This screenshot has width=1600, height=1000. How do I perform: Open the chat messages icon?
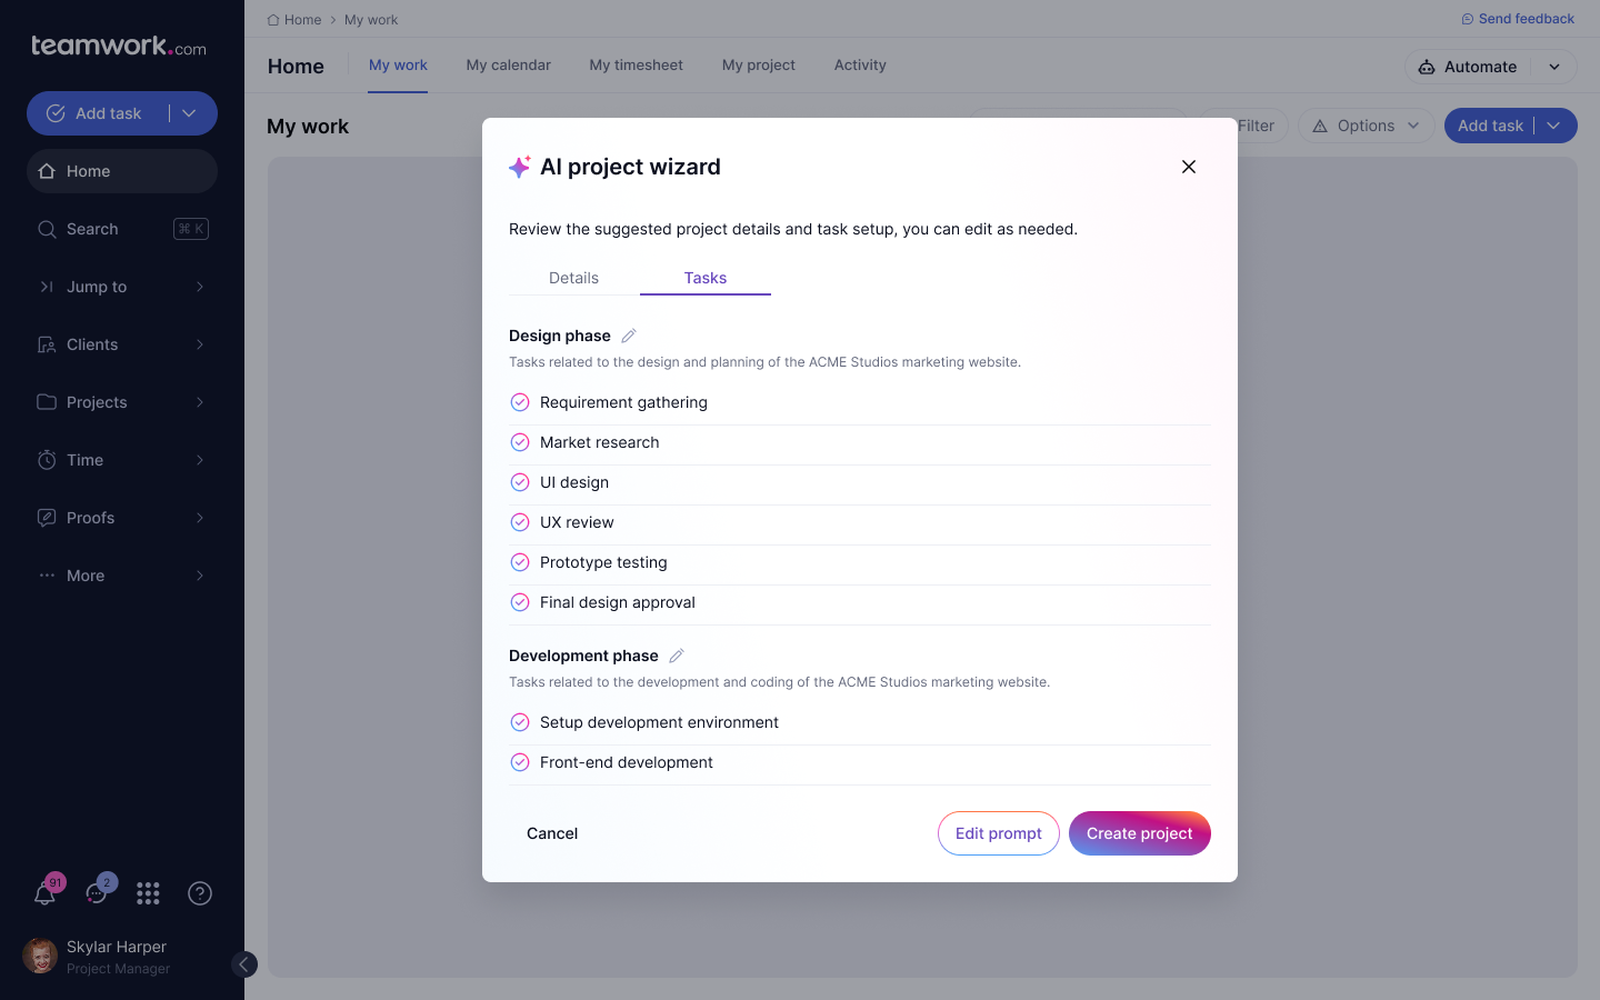(x=97, y=893)
